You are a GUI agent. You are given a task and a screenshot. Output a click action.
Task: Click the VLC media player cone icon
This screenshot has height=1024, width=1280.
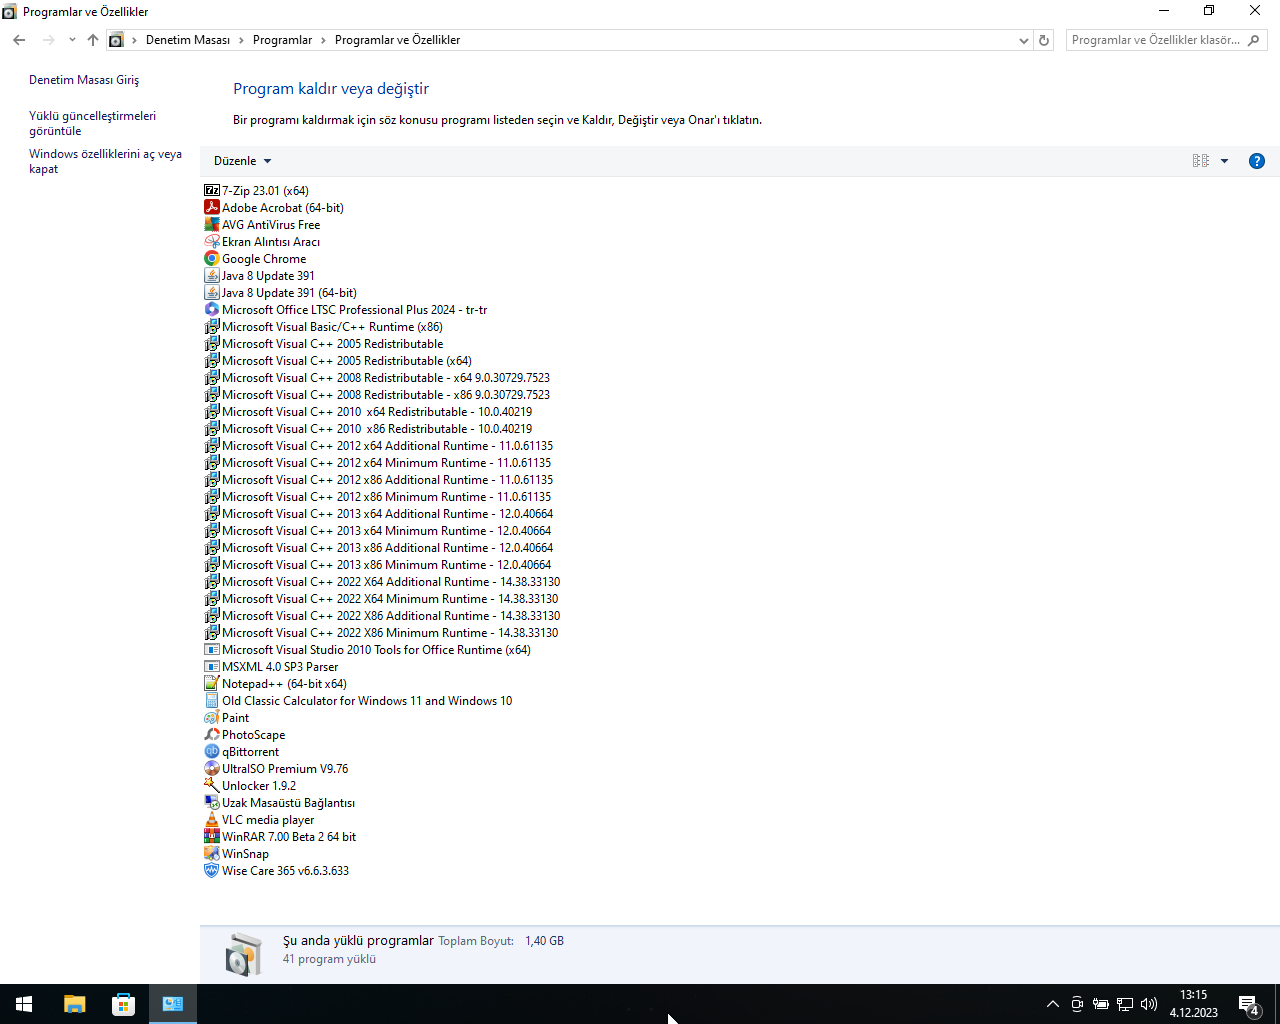click(212, 819)
